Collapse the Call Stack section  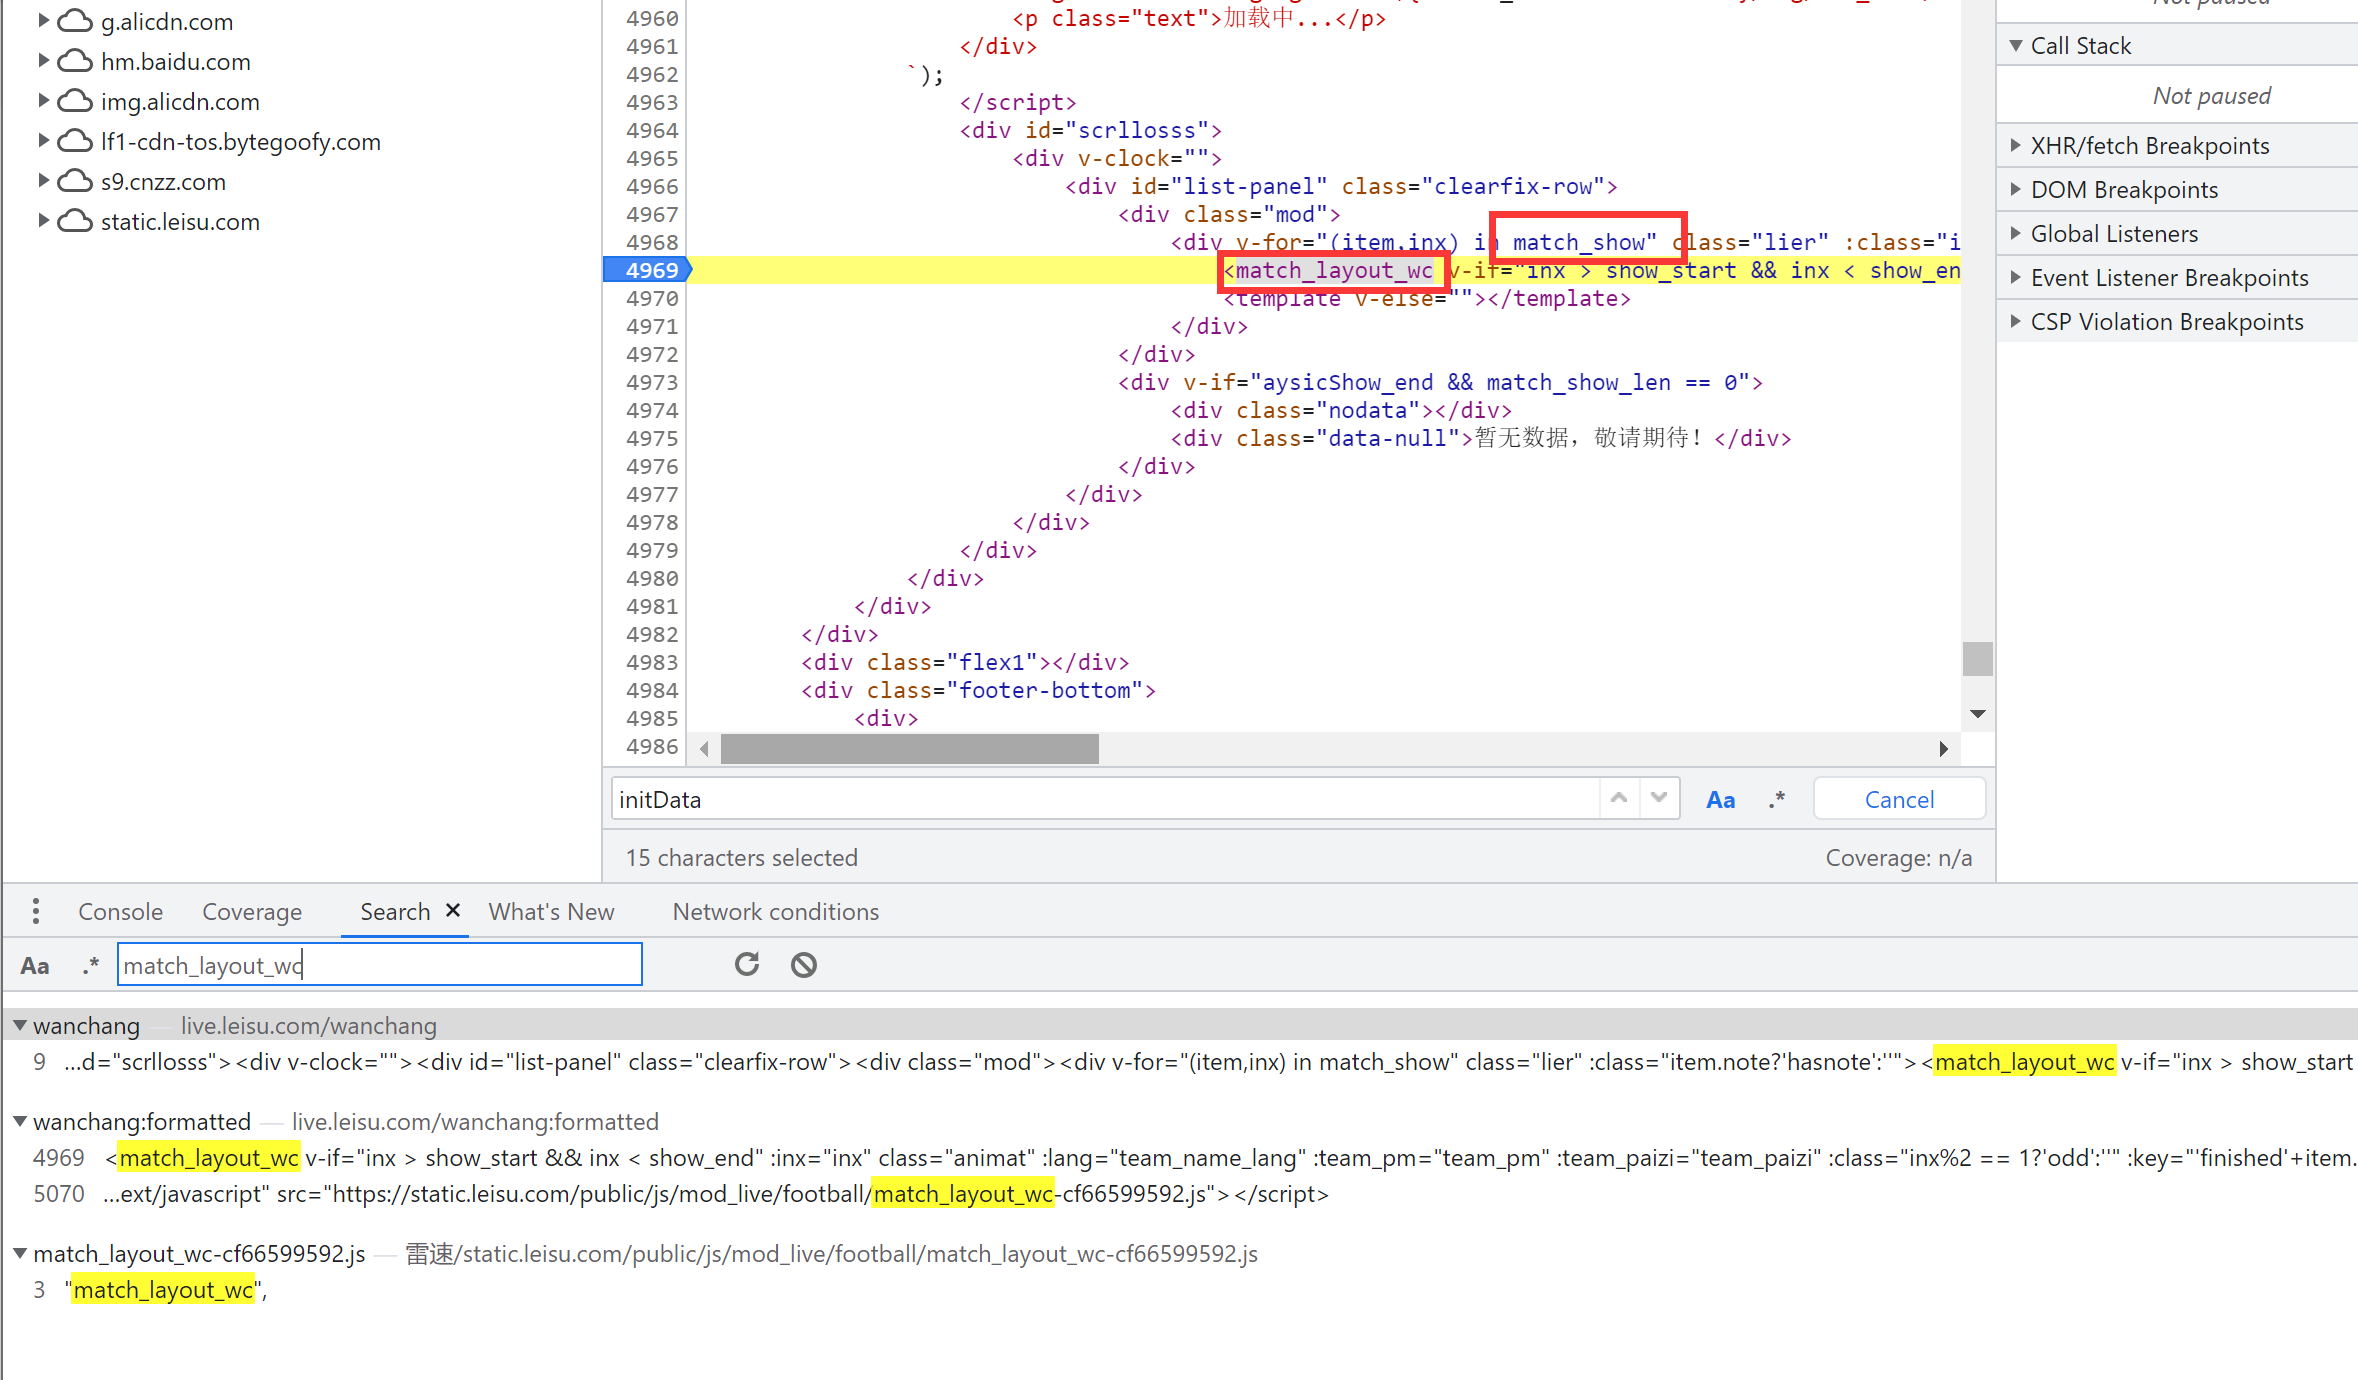click(2015, 46)
